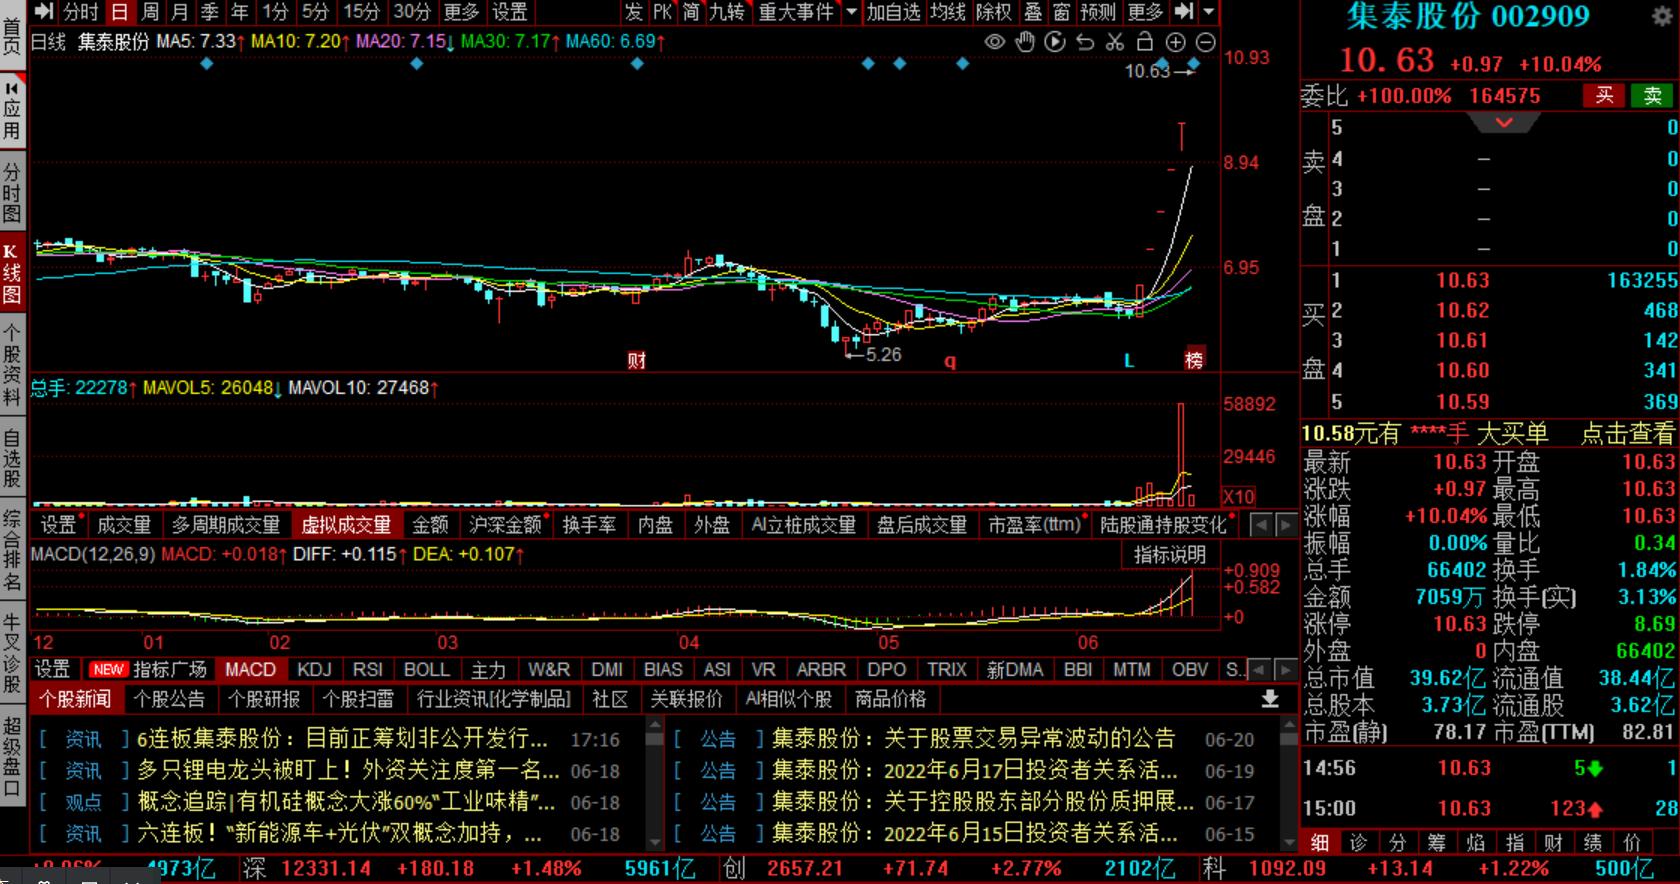Open 指标广场 indicator plaza
Image resolution: width=1680 pixels, height=884 pixels.
(169, 670)
